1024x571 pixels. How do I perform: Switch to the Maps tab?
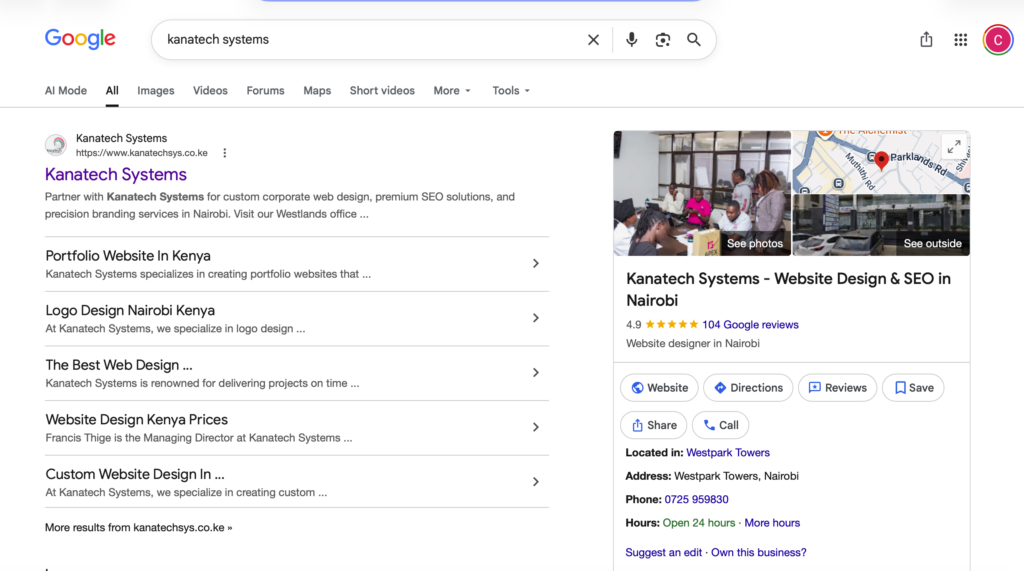click(317, 91)
